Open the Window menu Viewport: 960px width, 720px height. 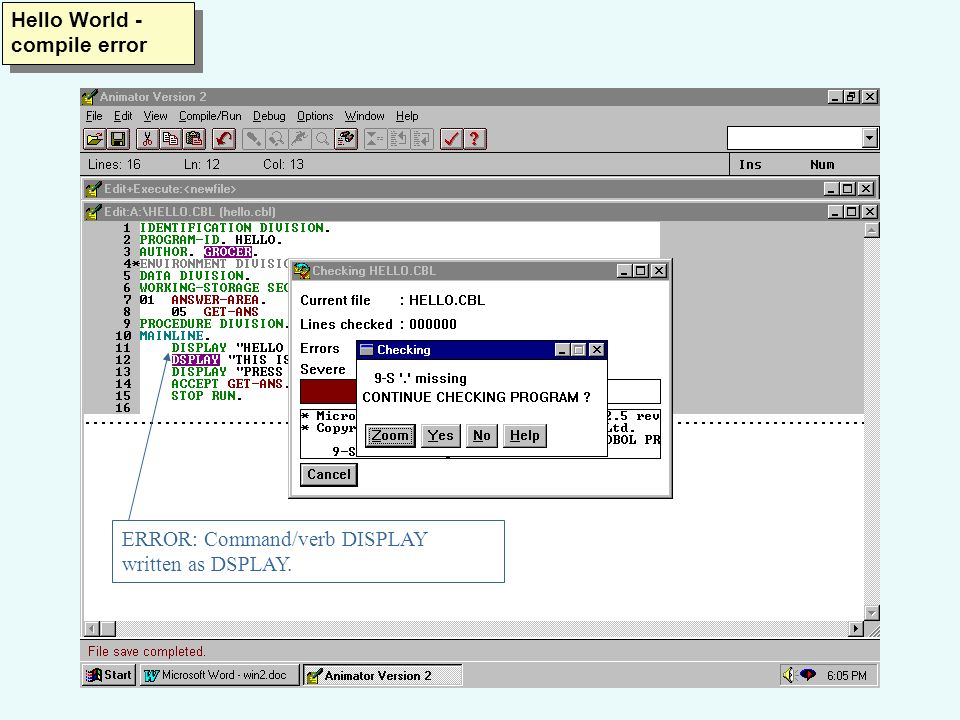pyautogui.click(x=364, y=116)
